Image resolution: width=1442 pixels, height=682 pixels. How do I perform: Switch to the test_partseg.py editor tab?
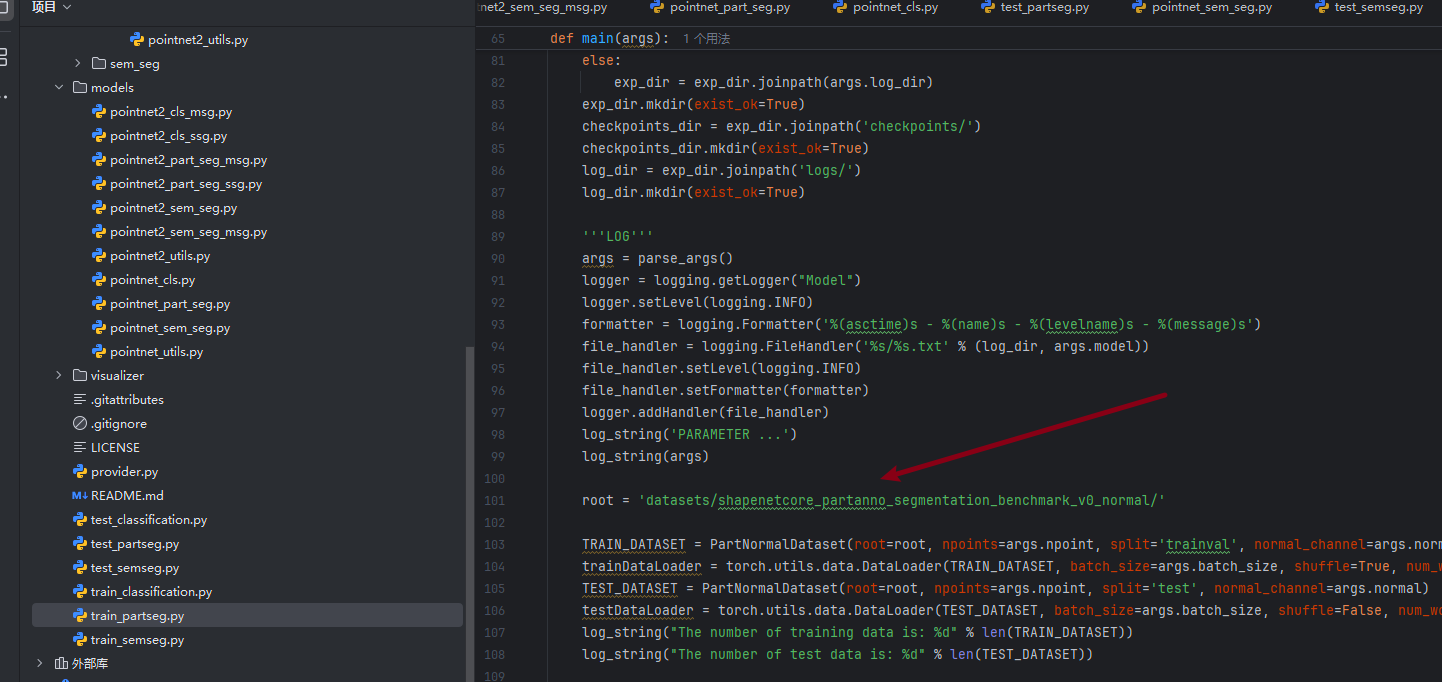[x=1035, y=7]
